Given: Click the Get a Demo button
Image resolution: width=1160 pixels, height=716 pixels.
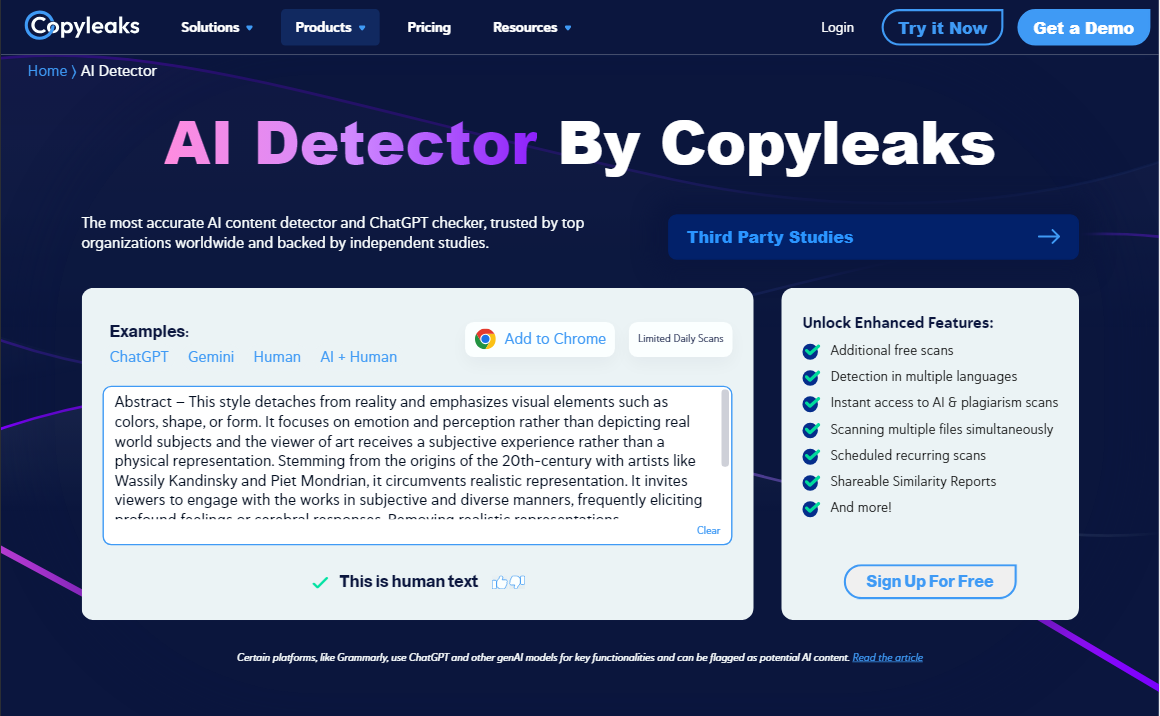Looking at the screenshot, I should click(x=1083, y=27).
